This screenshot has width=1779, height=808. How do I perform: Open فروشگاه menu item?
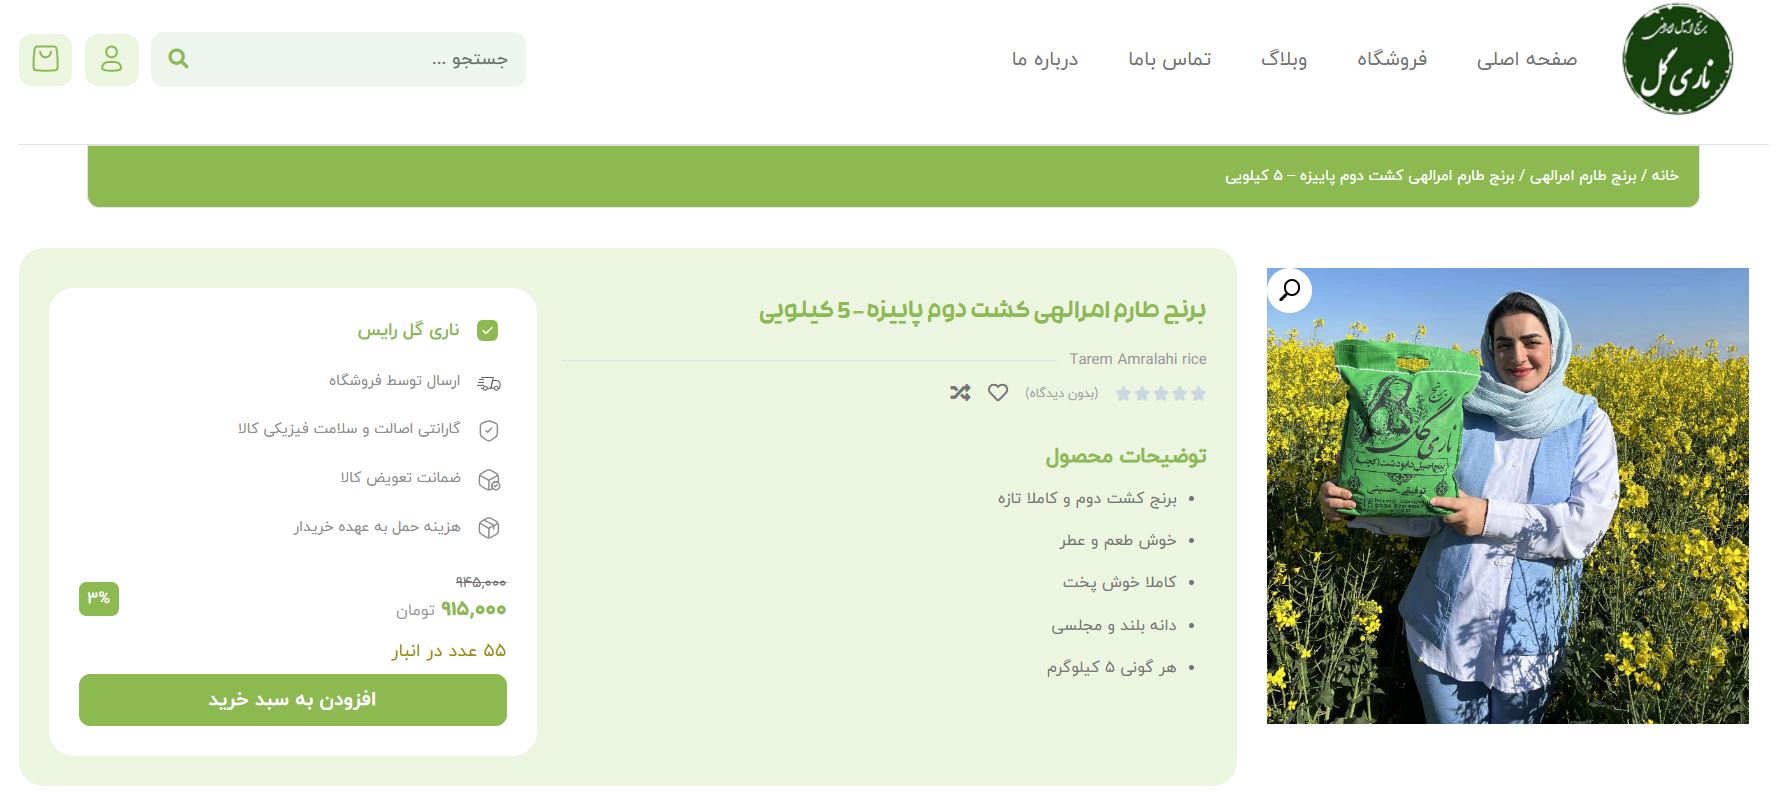[1392, 59]
